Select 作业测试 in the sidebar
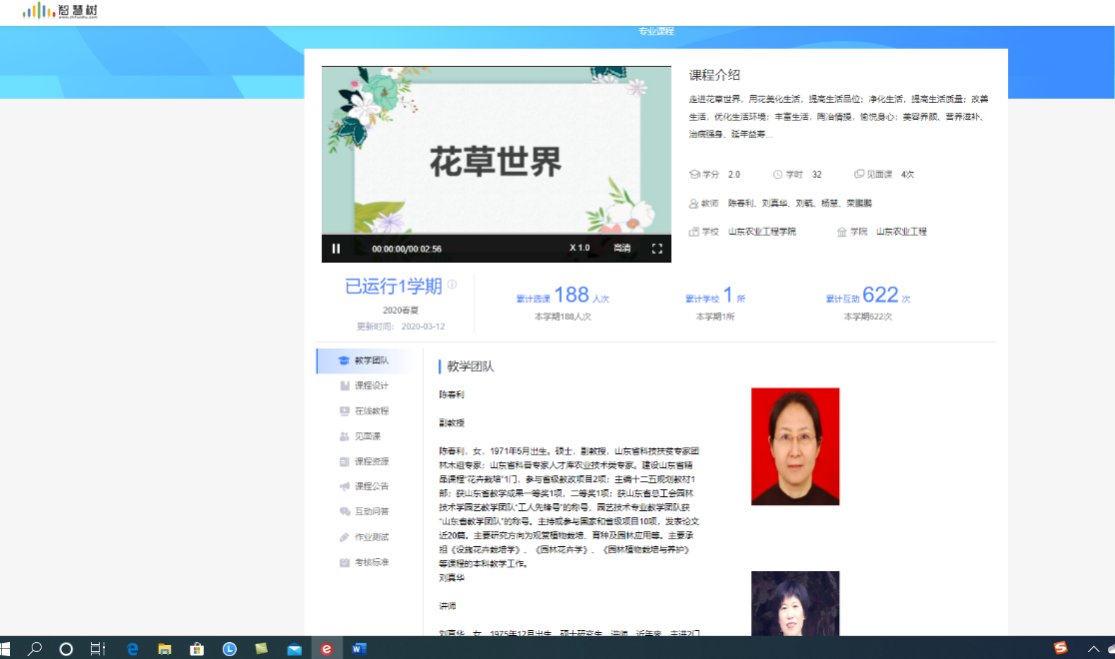The image size is (1115, 659). (x=370, y=538)
